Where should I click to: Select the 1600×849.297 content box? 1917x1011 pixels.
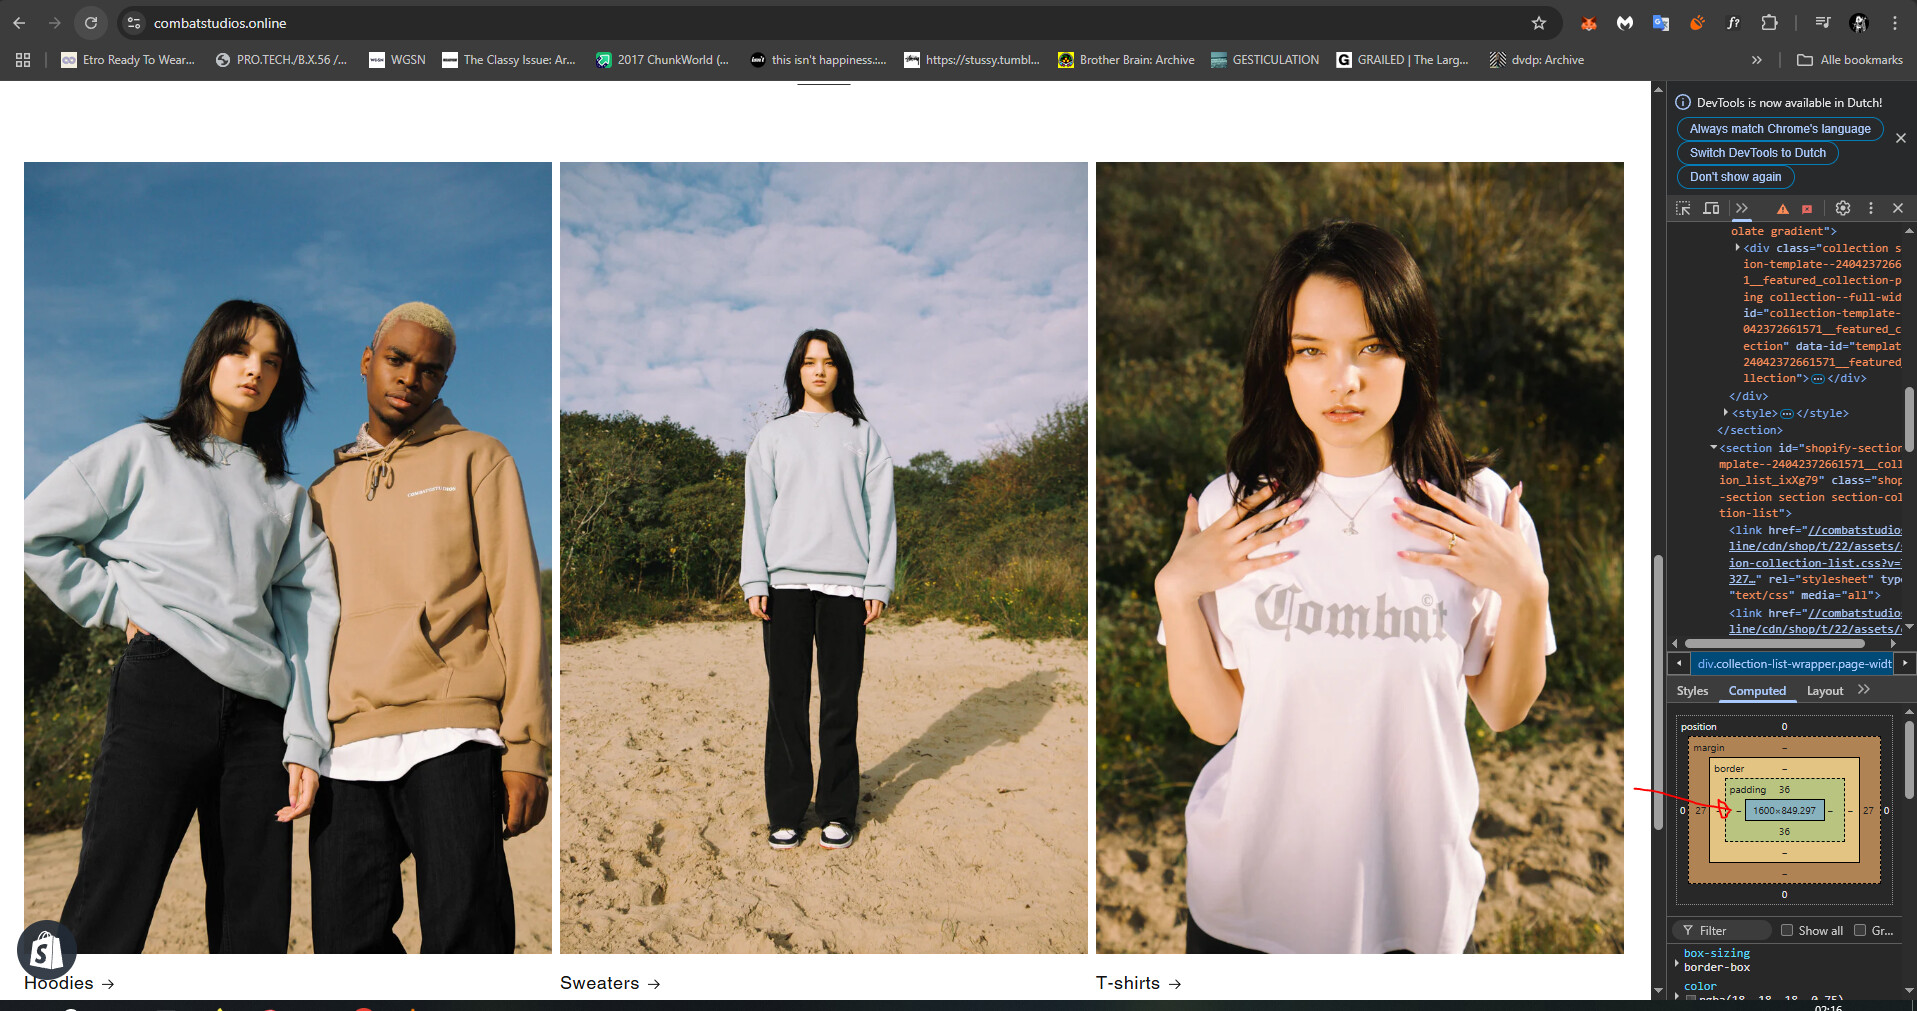[x=1784, y=811]
